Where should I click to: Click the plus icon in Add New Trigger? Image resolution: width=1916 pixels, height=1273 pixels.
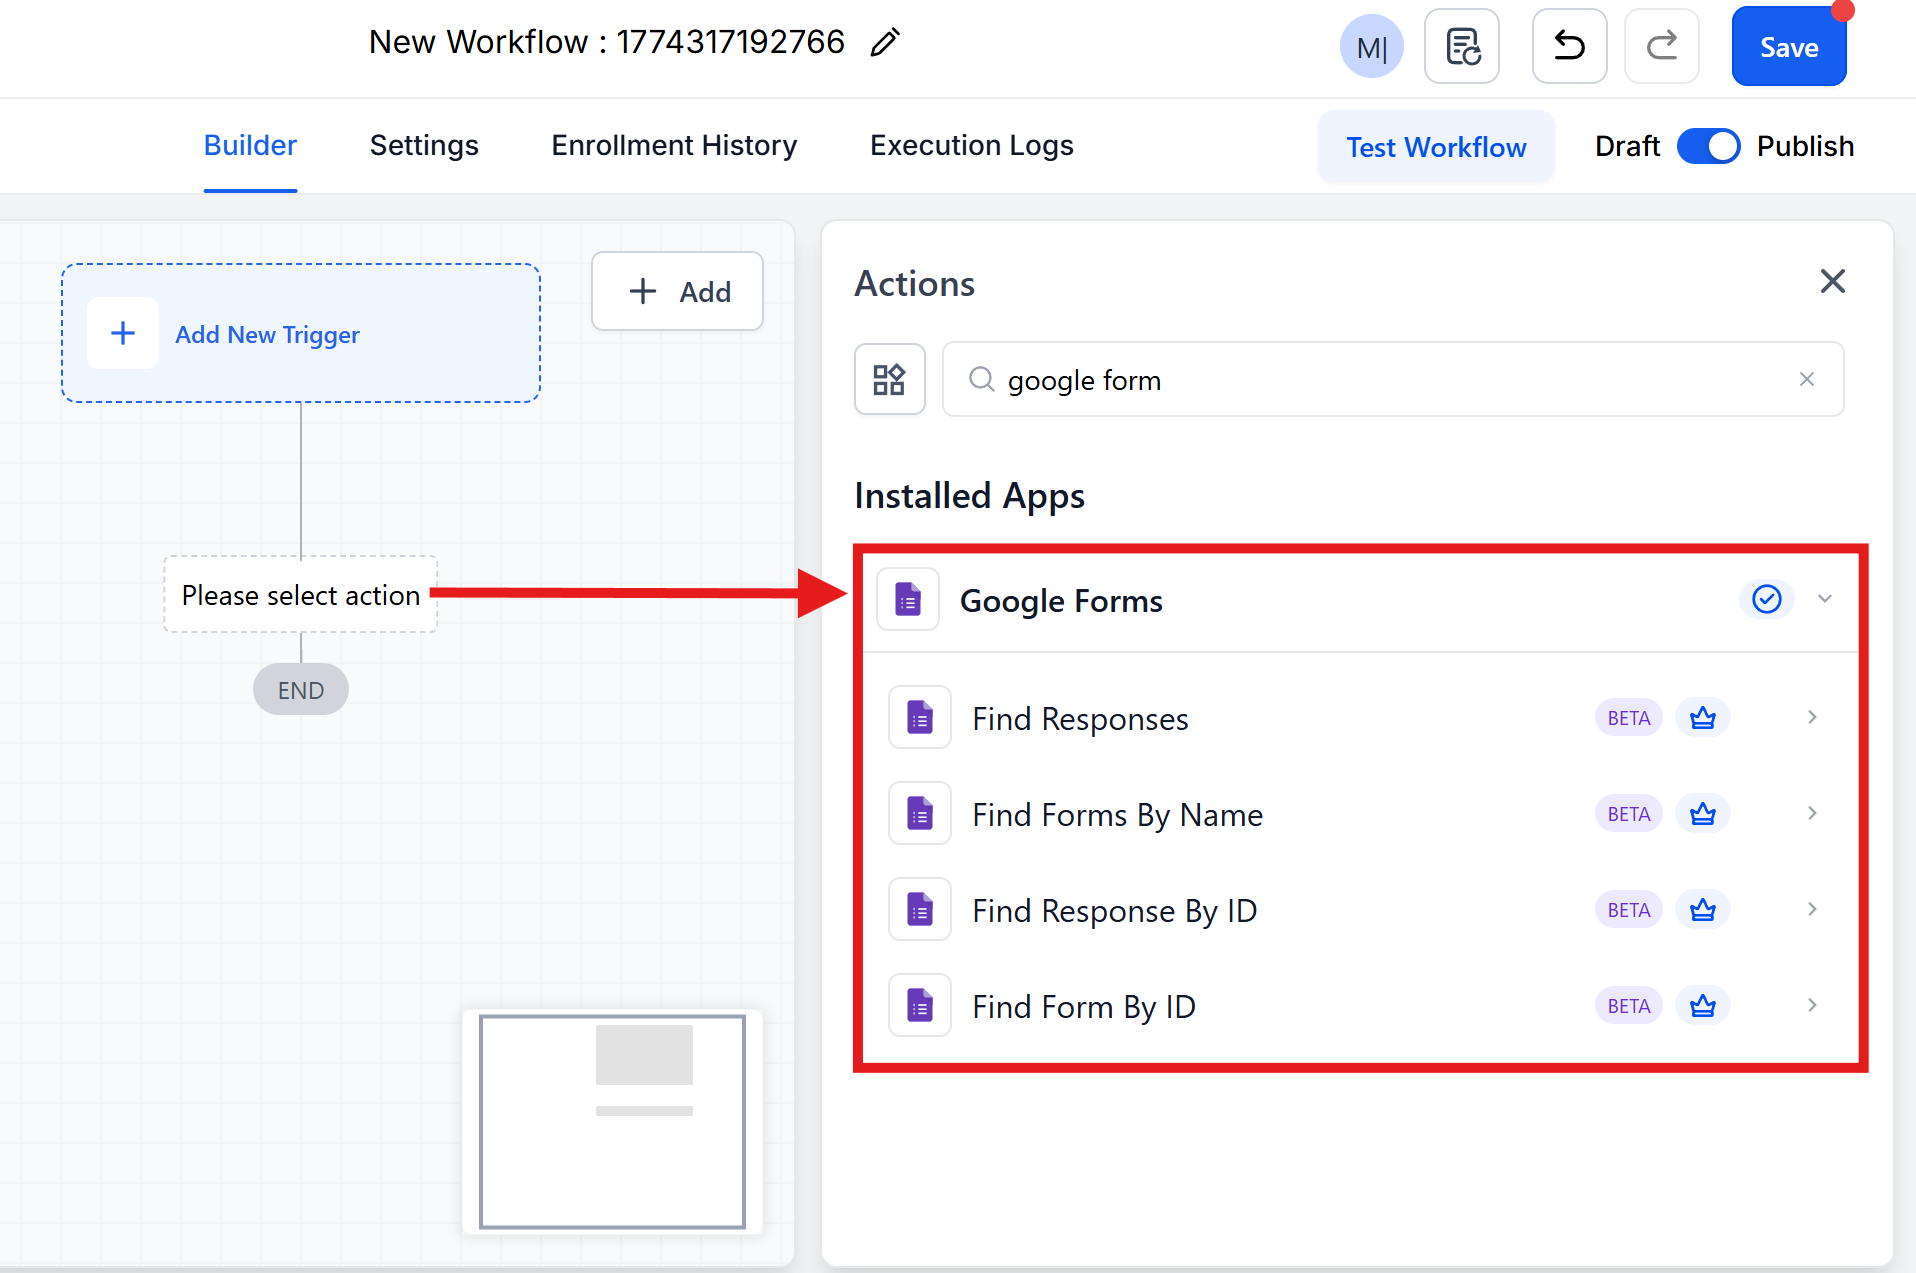tap(123, 333)
